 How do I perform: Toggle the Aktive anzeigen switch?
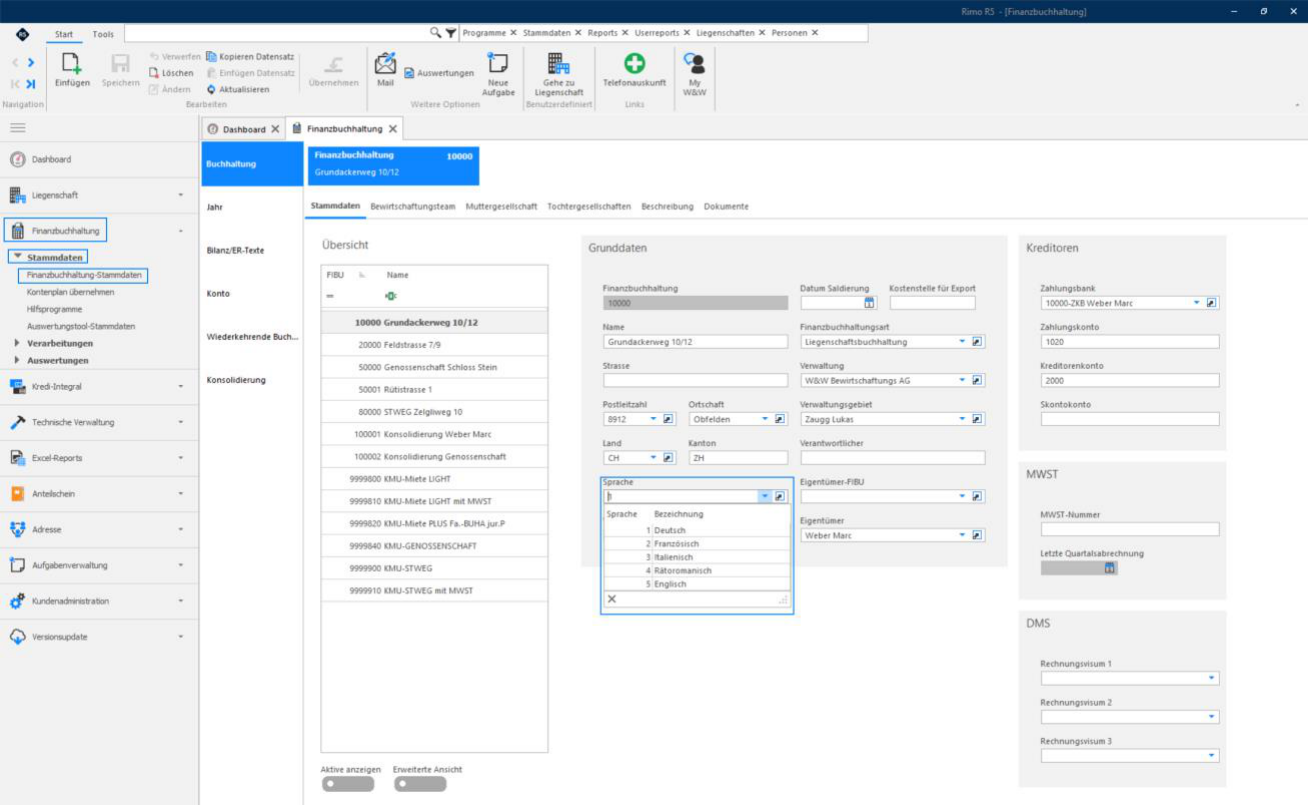pyautogui.click(x=347, y=784)
